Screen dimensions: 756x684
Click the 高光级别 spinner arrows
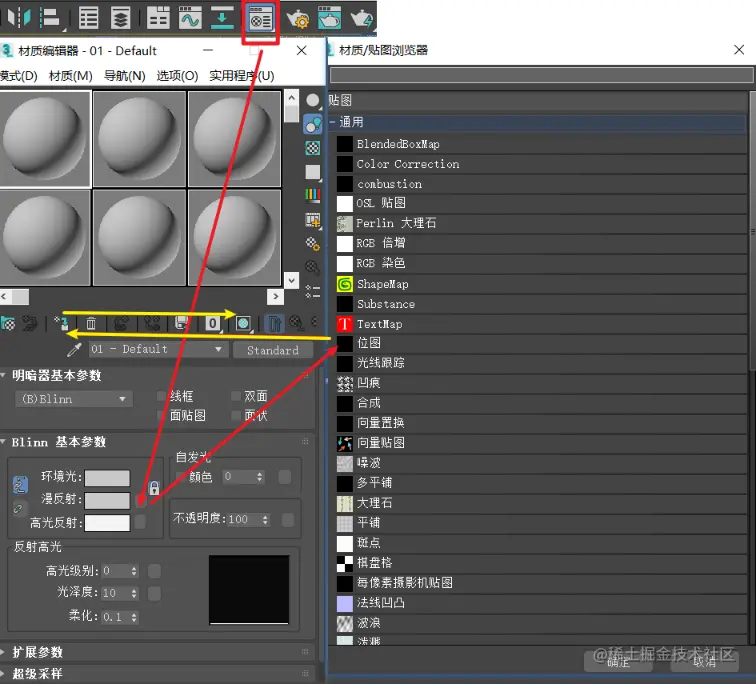point(134,571)
